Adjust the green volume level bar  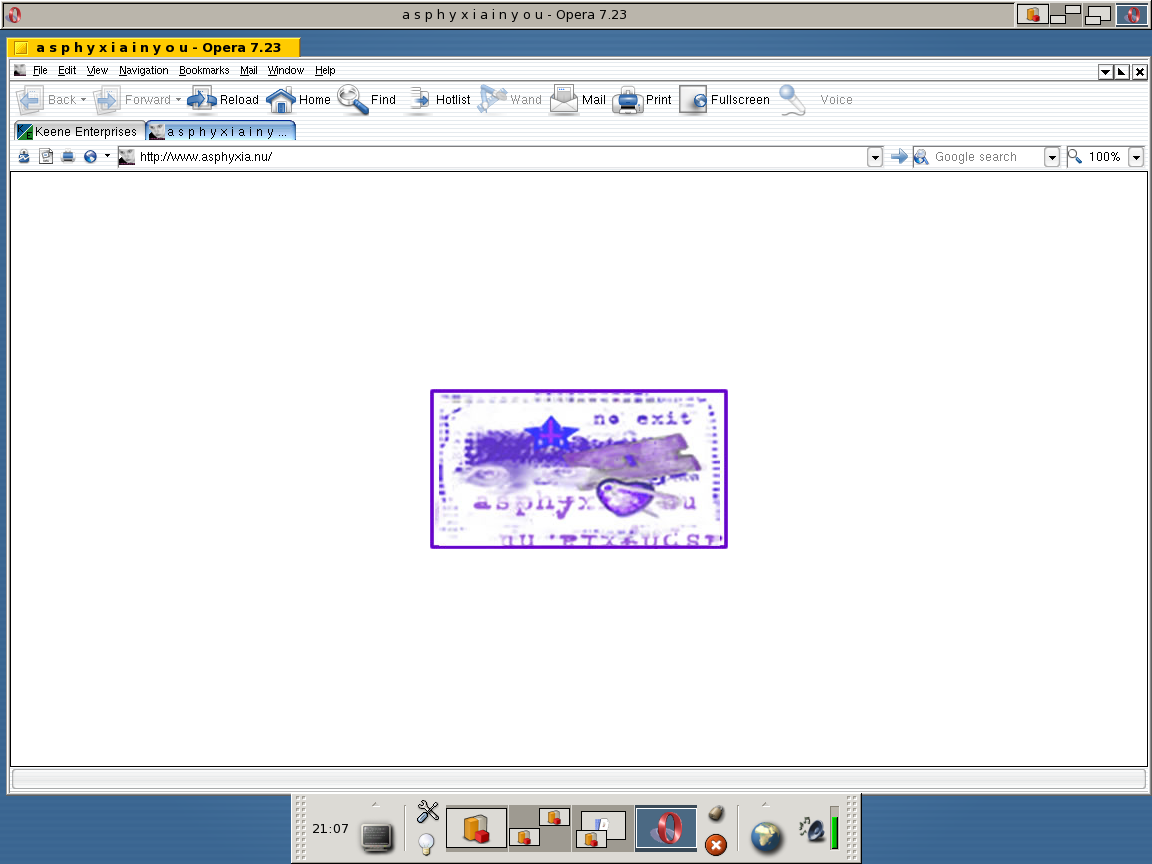click(x=835, y=828)
